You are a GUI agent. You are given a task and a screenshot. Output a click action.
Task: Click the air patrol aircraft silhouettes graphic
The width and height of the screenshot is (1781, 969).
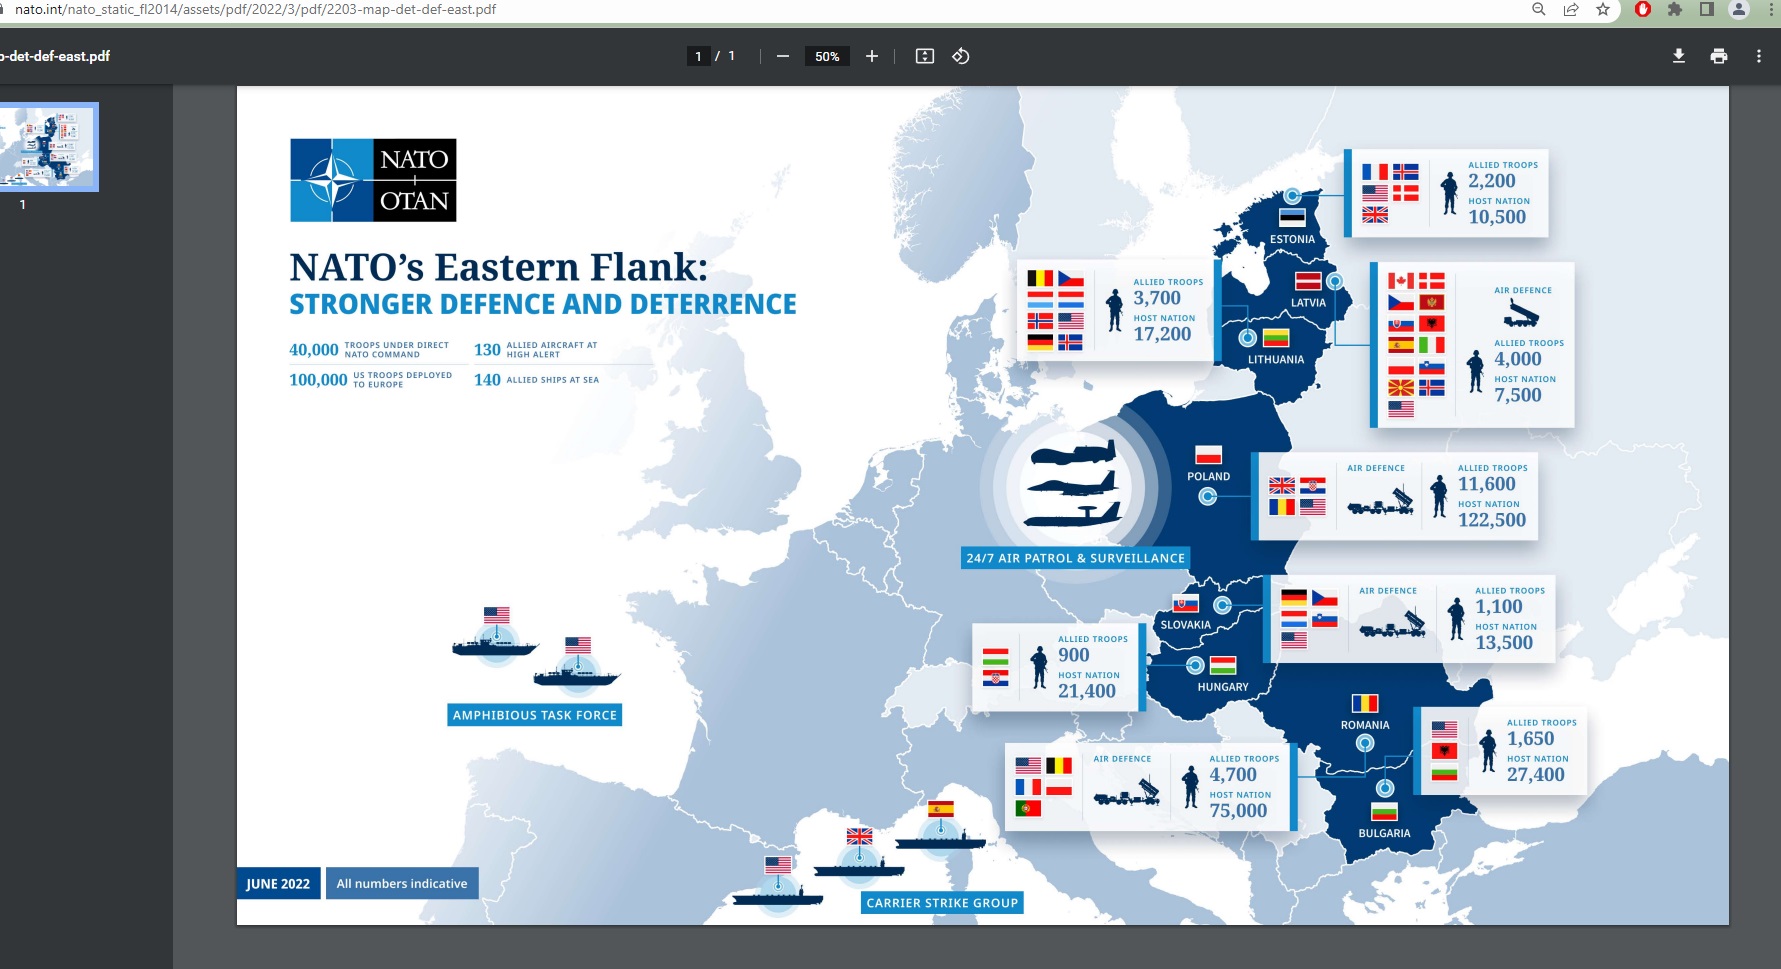pyautogui.click(x=1075, y=483)
